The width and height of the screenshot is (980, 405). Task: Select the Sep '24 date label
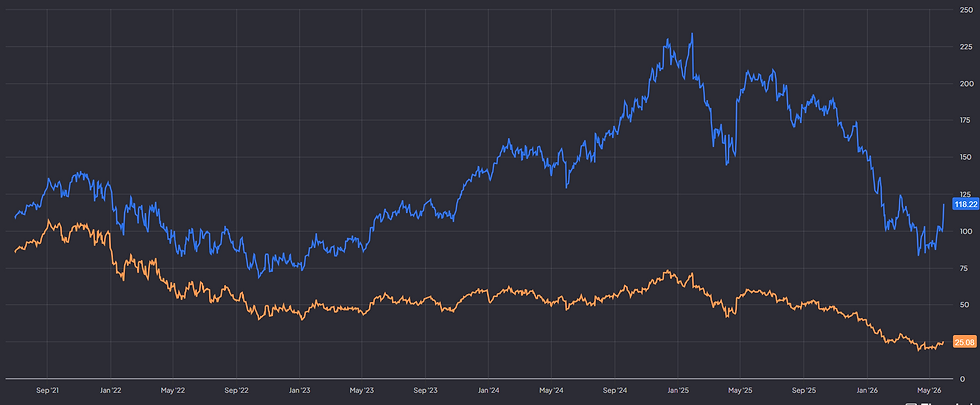[615, 391]
